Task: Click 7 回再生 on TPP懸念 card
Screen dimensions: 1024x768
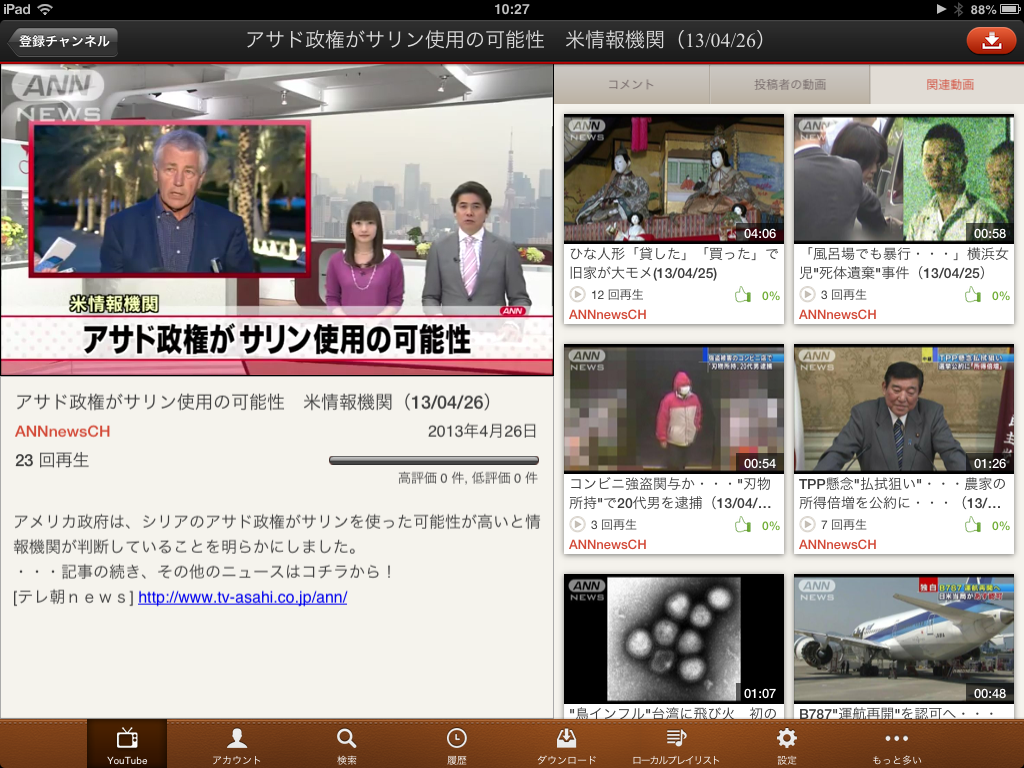Action: click(844, 524)
